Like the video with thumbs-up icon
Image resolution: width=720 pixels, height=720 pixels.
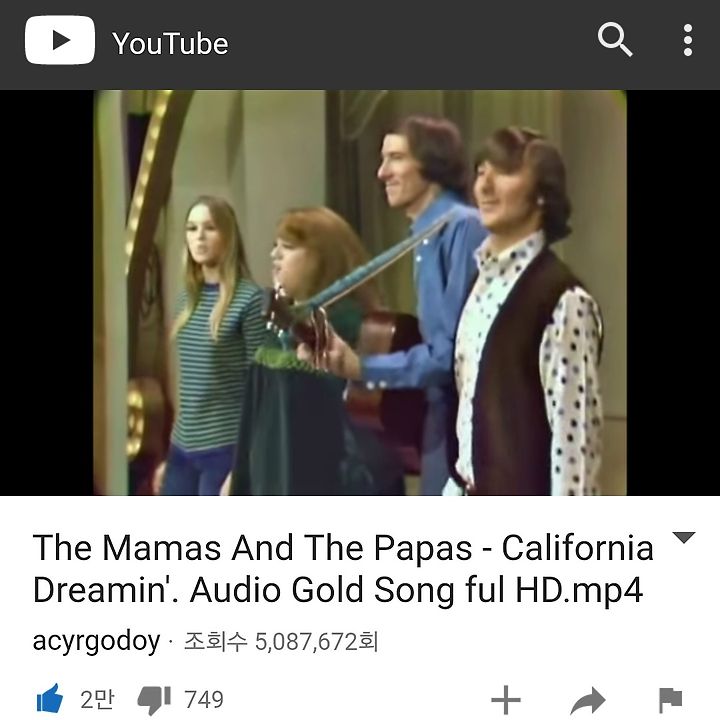coord(50,699)
